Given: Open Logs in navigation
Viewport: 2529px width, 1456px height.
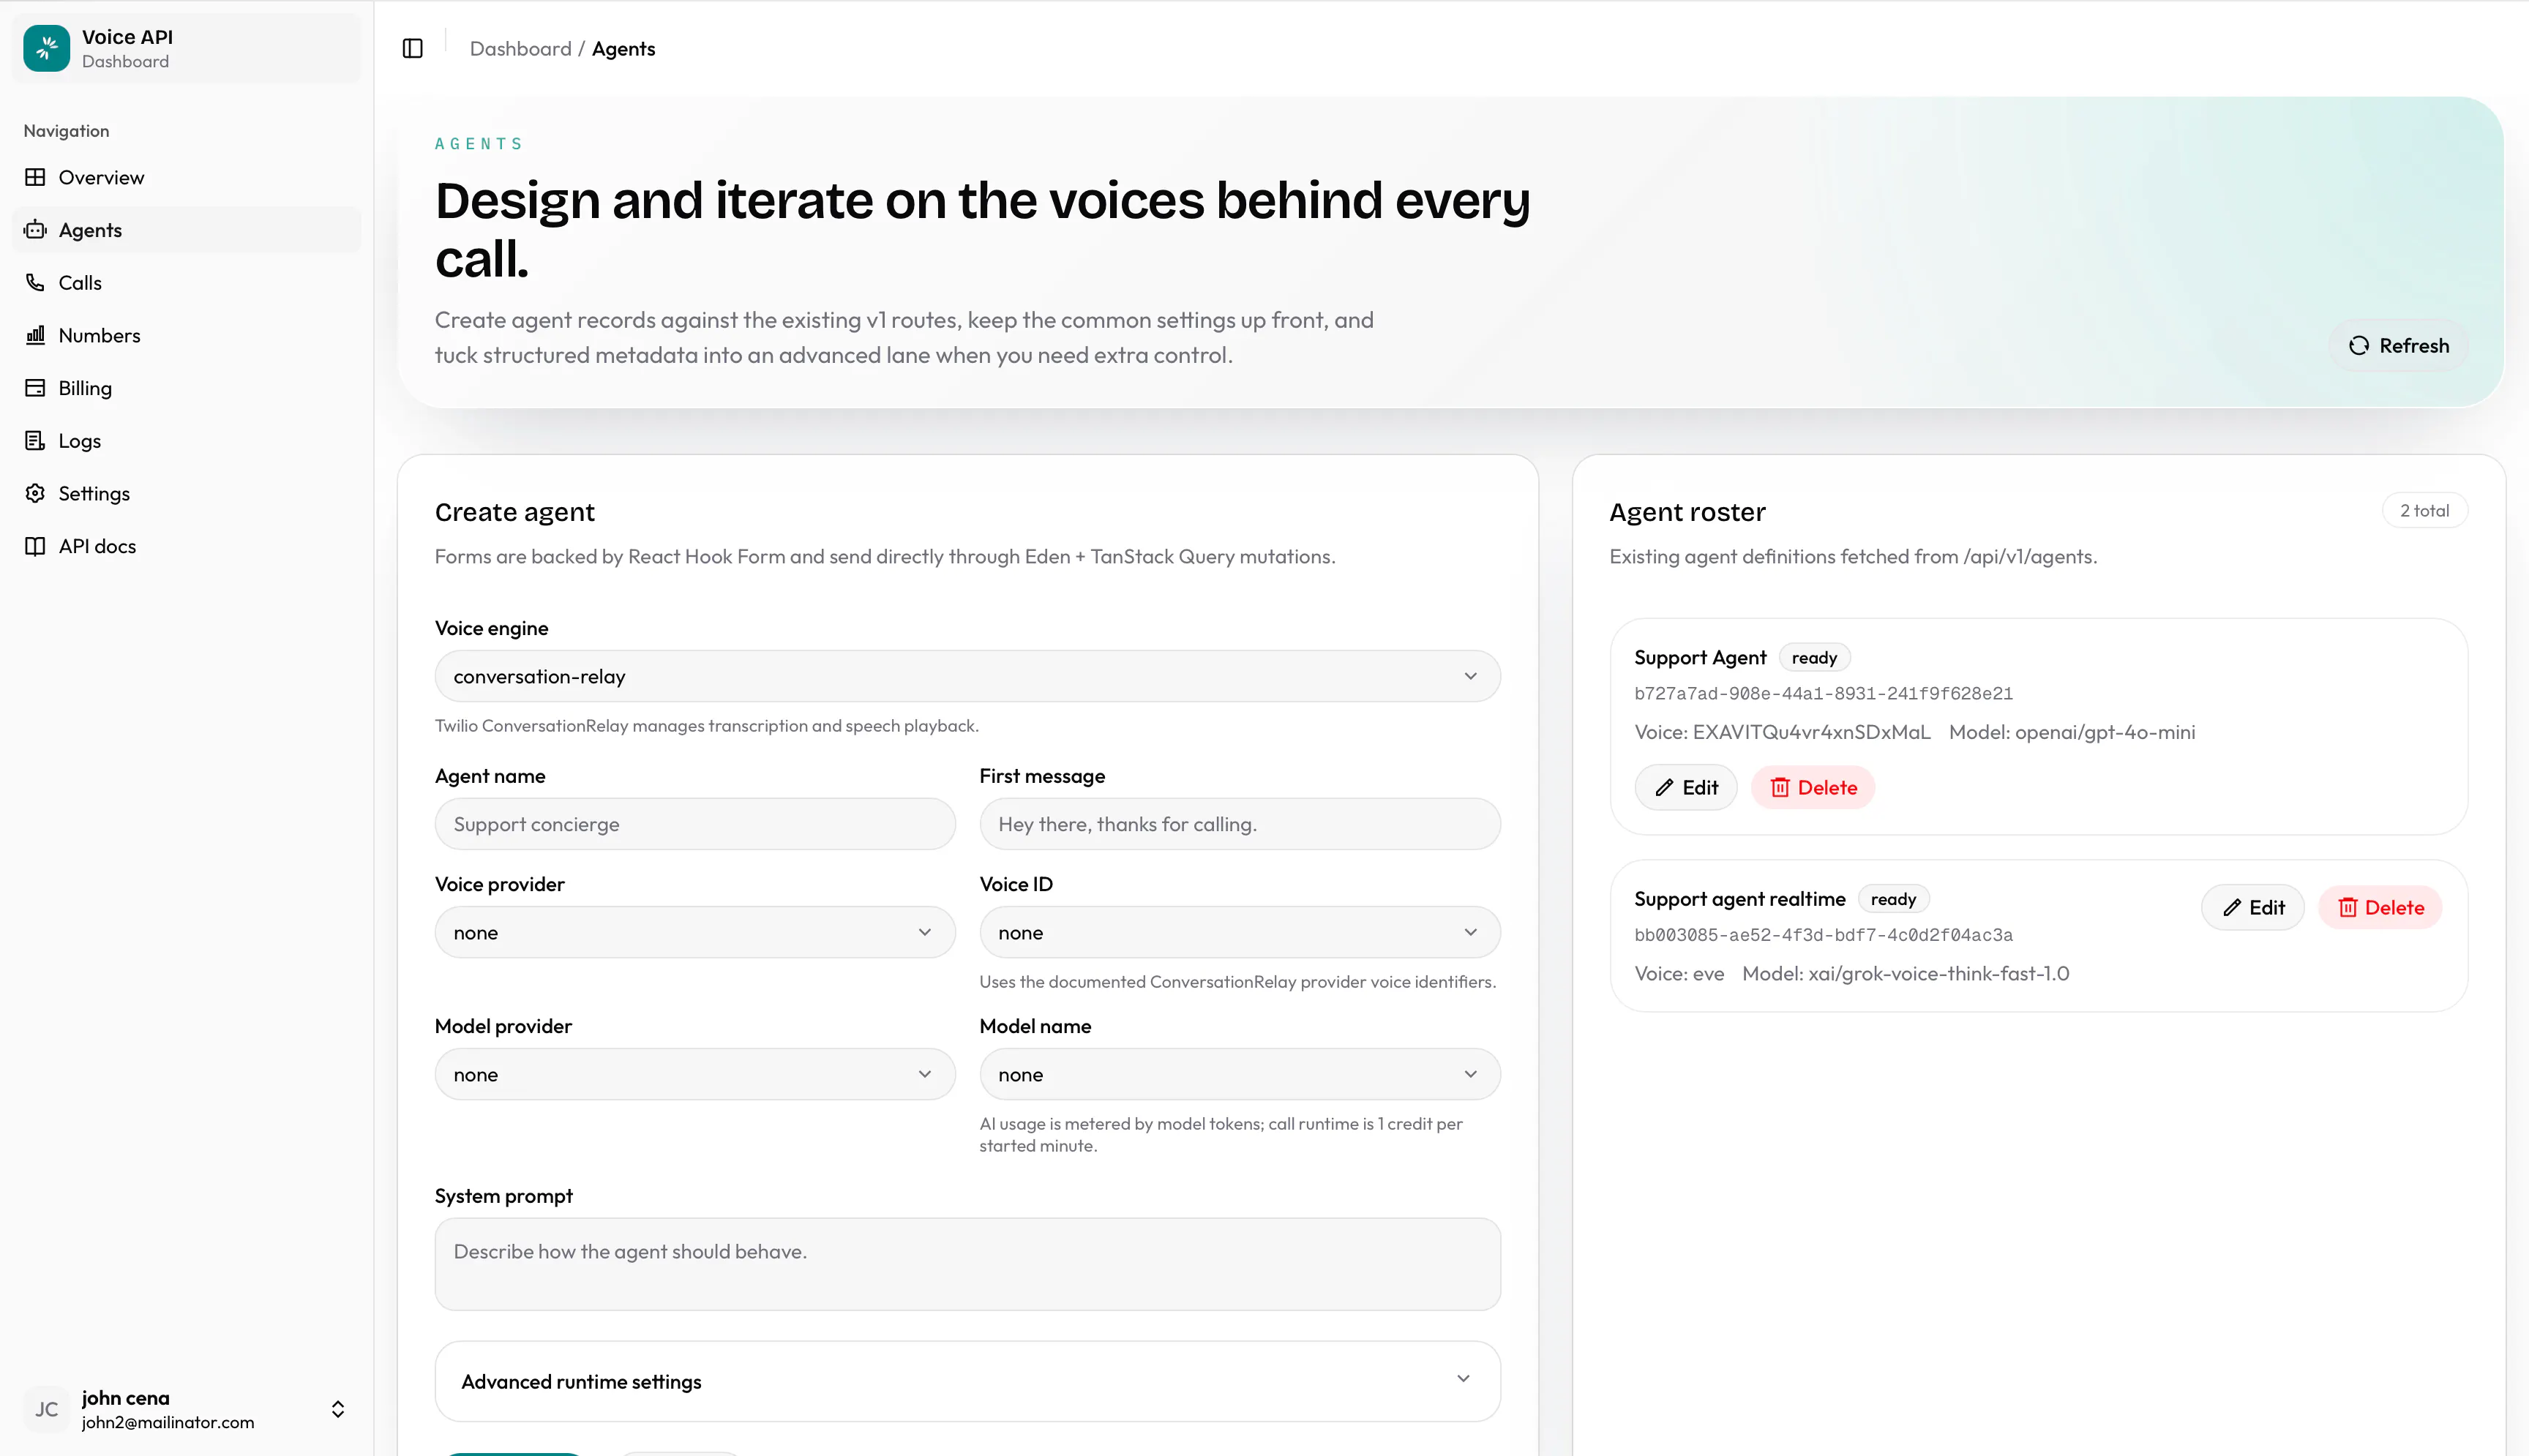Looking at the screenshot, I should (186, 441).
